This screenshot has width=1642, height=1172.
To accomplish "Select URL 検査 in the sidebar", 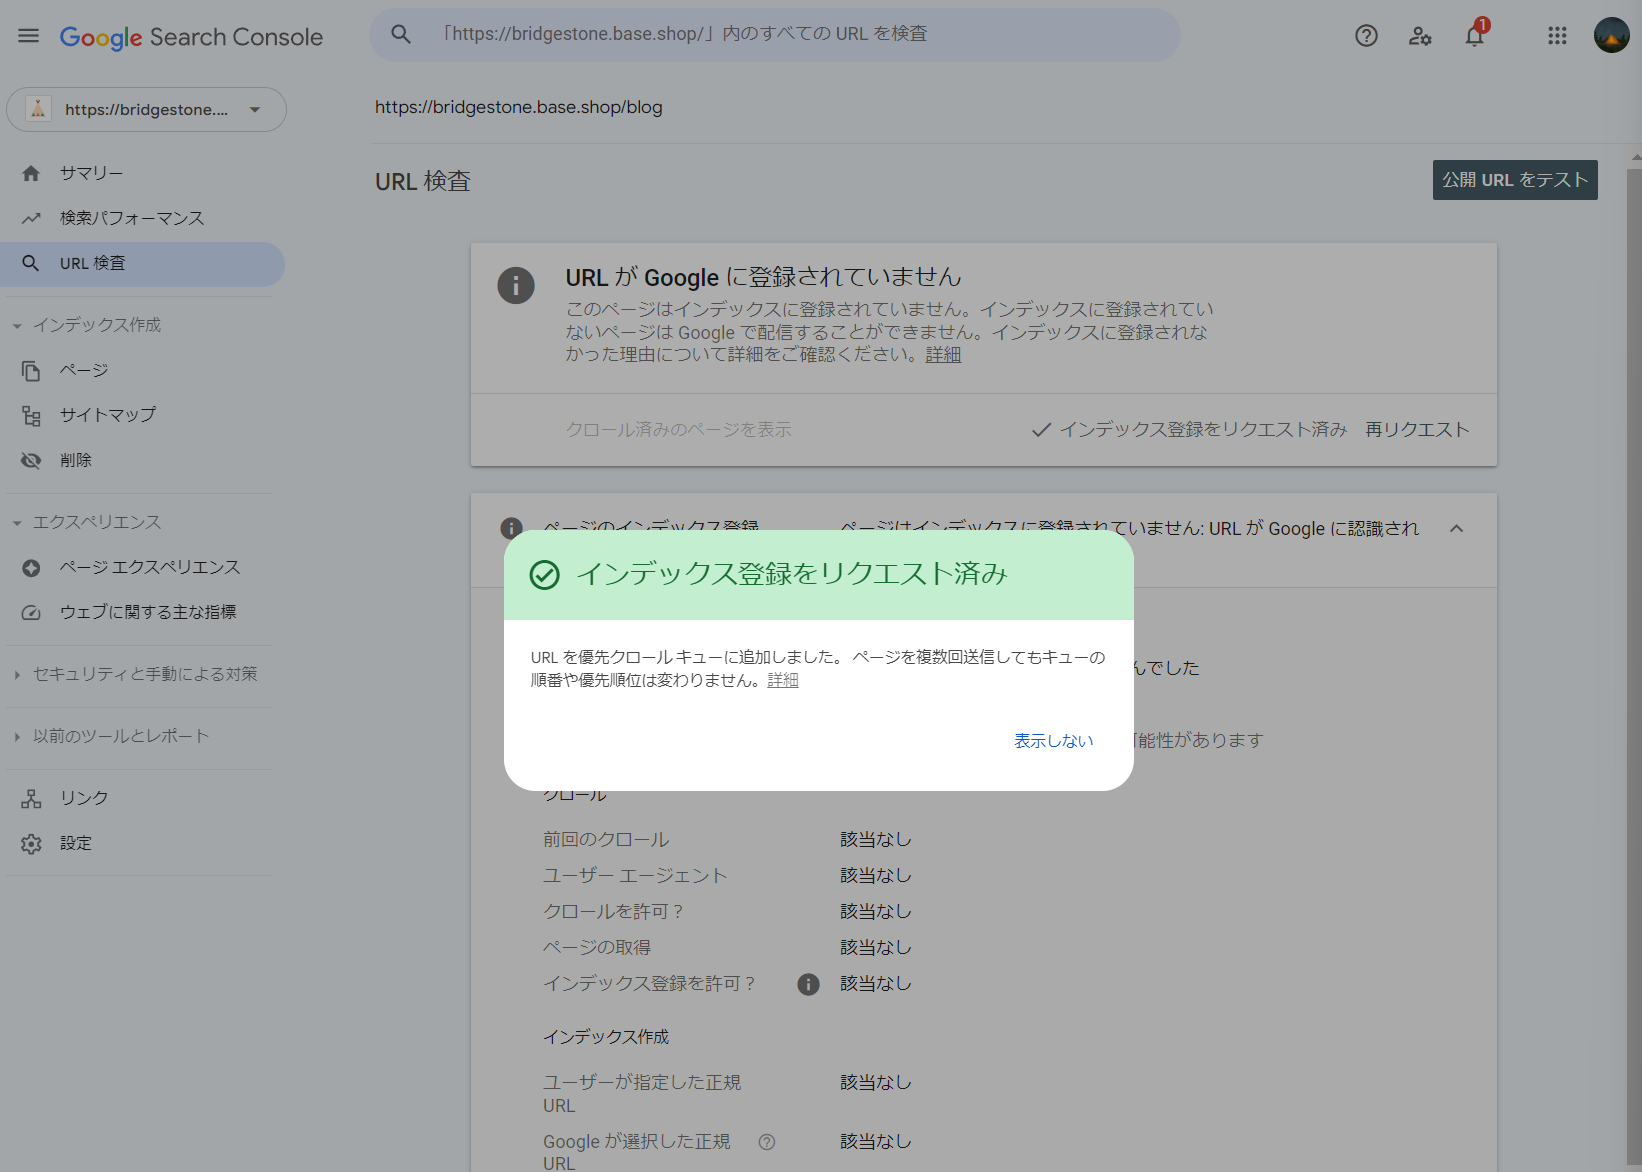I will 142,263.
